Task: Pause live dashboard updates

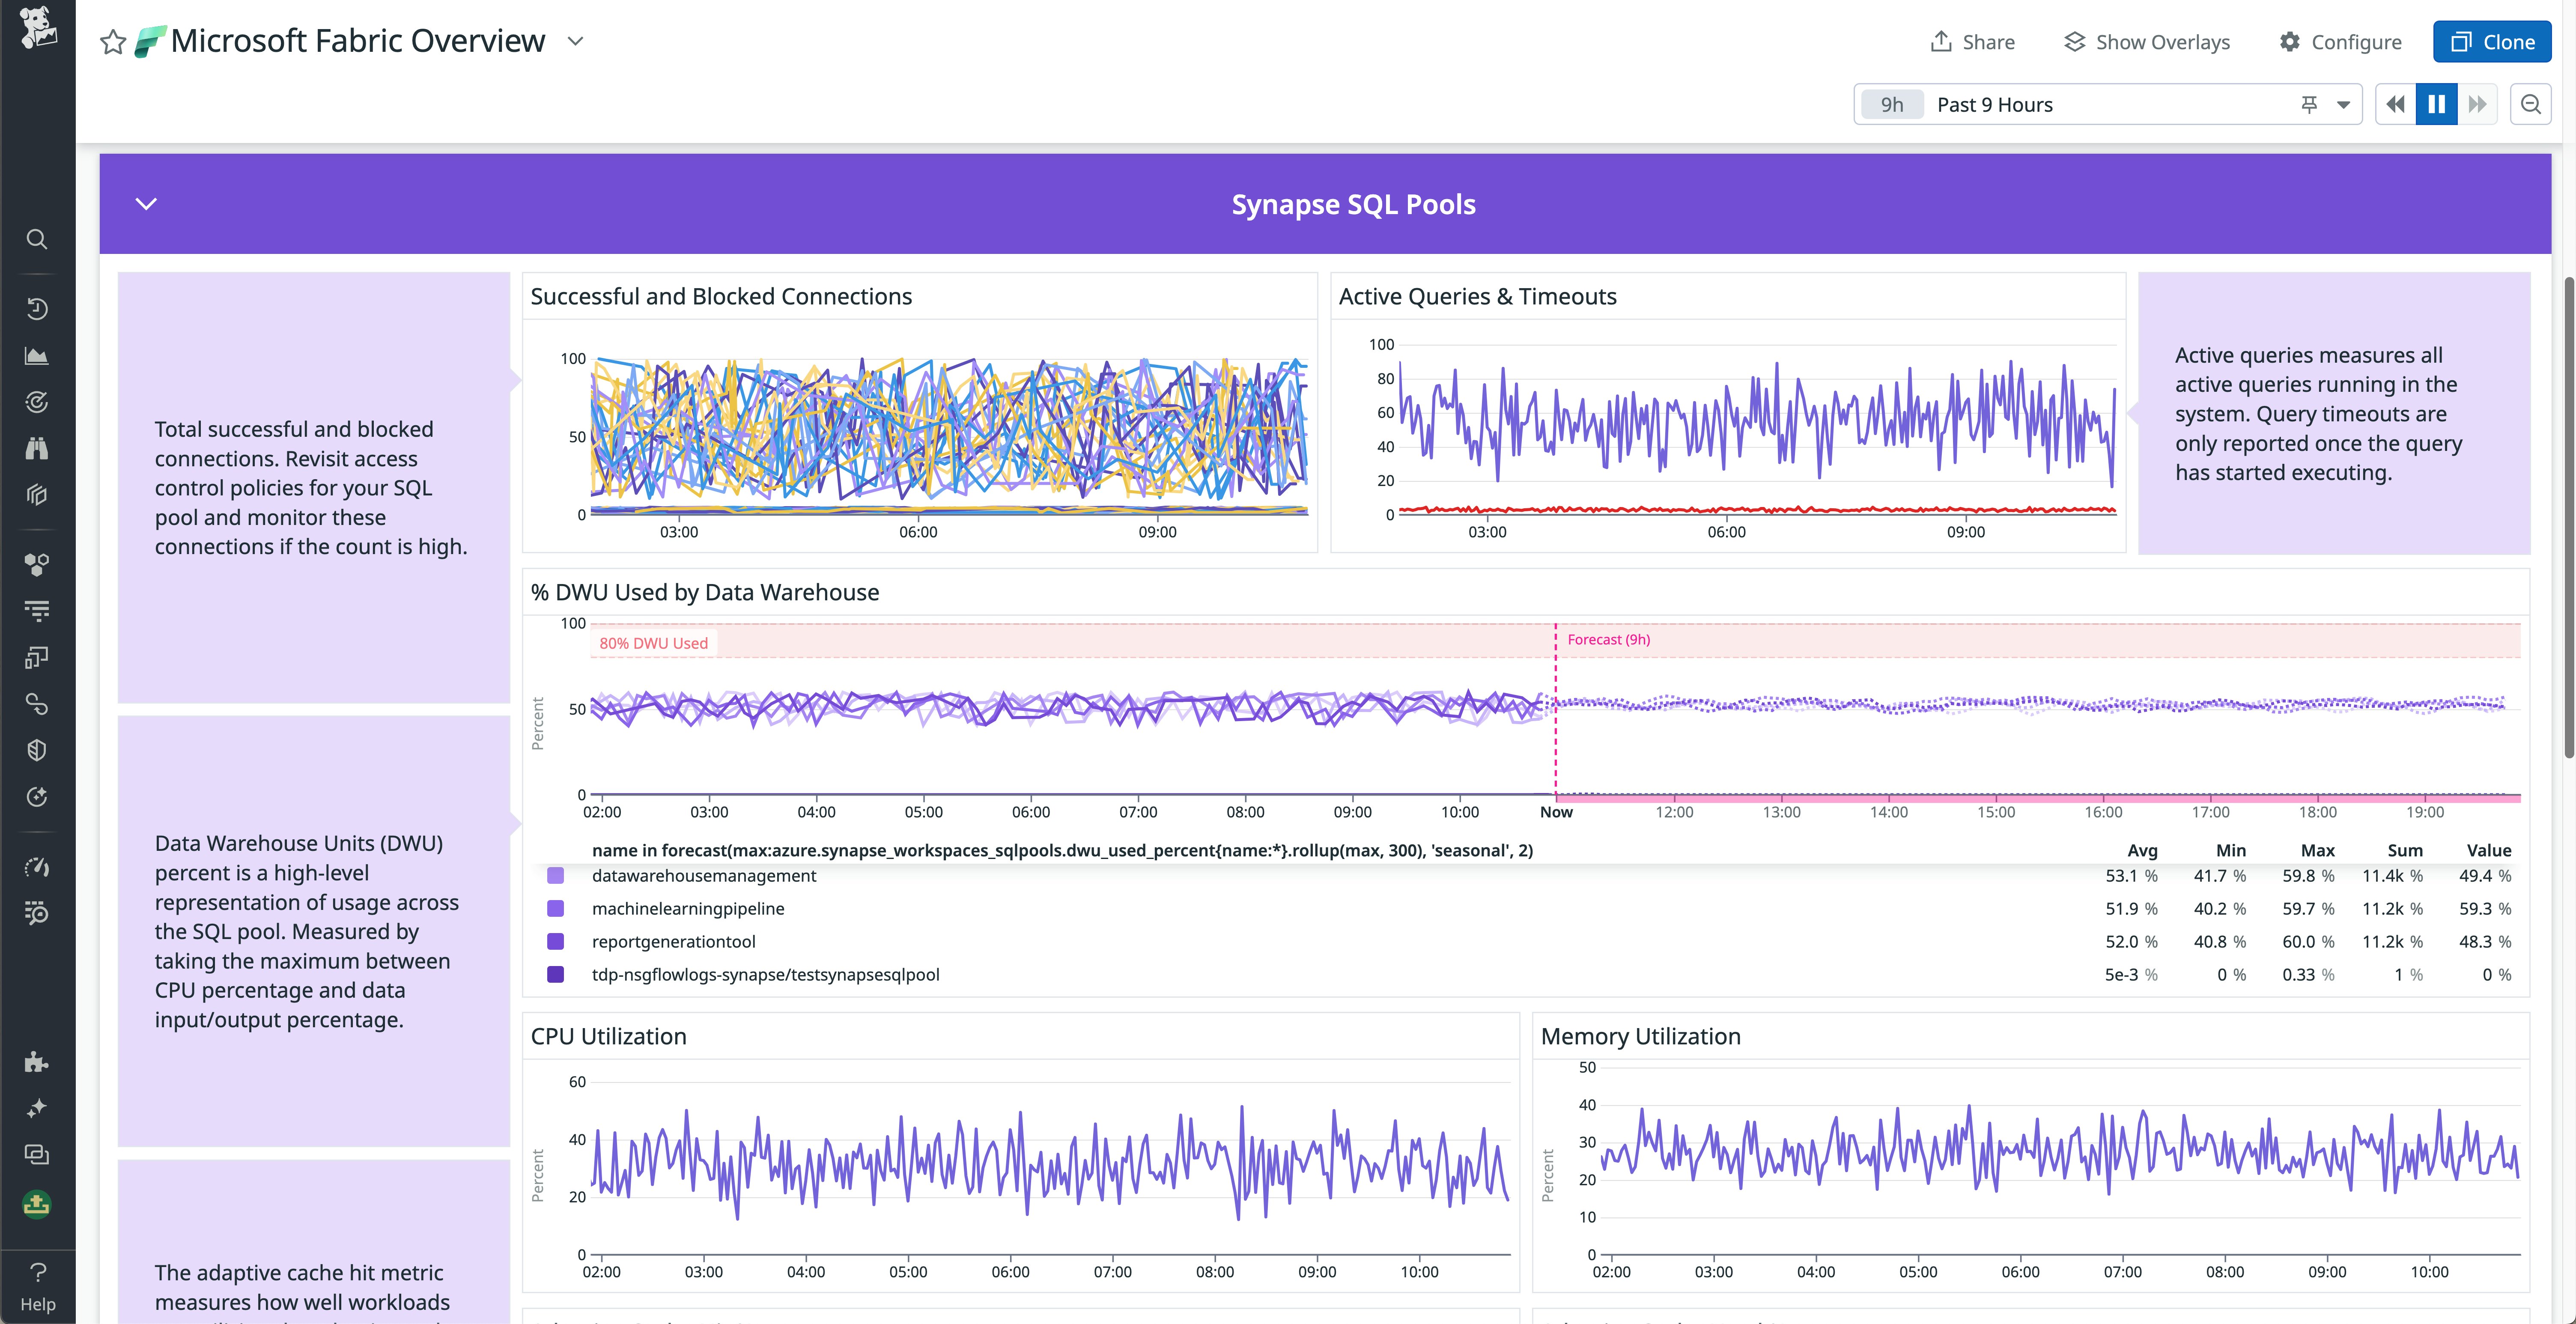Action: click(2436, 104)
